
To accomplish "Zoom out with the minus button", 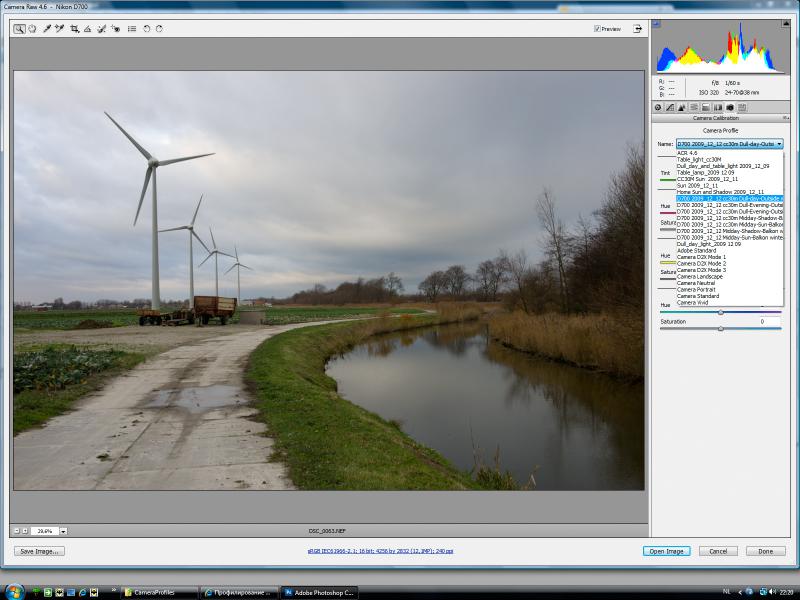I will 17,531.
